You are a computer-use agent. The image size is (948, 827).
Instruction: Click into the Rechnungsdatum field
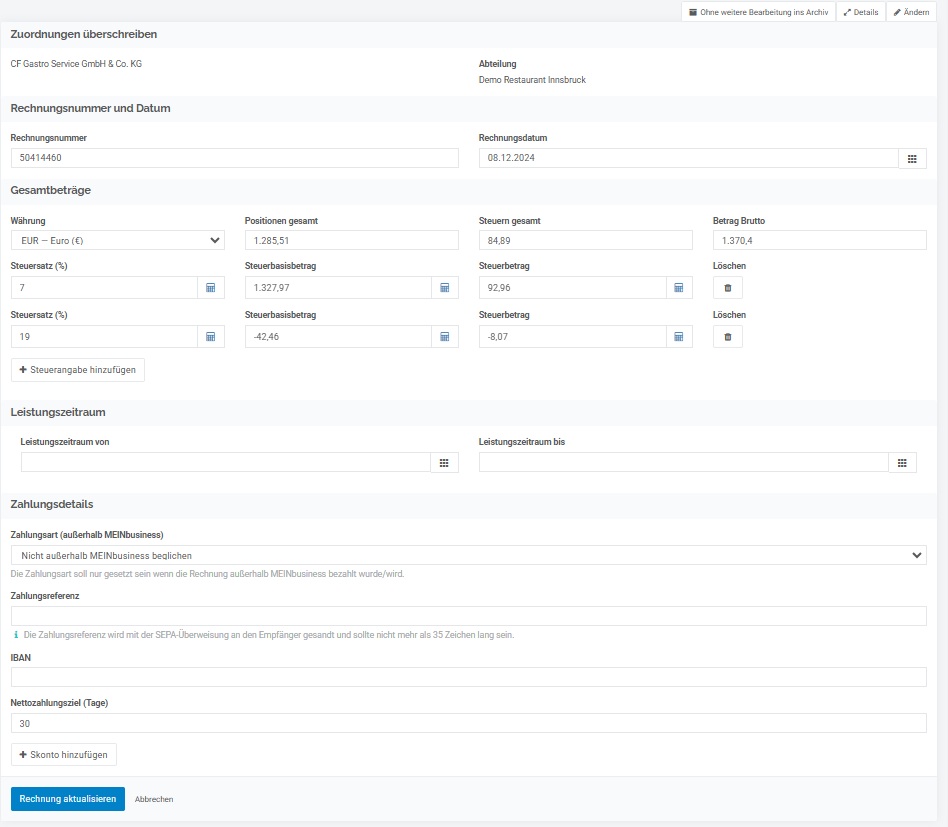pos(689,158)
